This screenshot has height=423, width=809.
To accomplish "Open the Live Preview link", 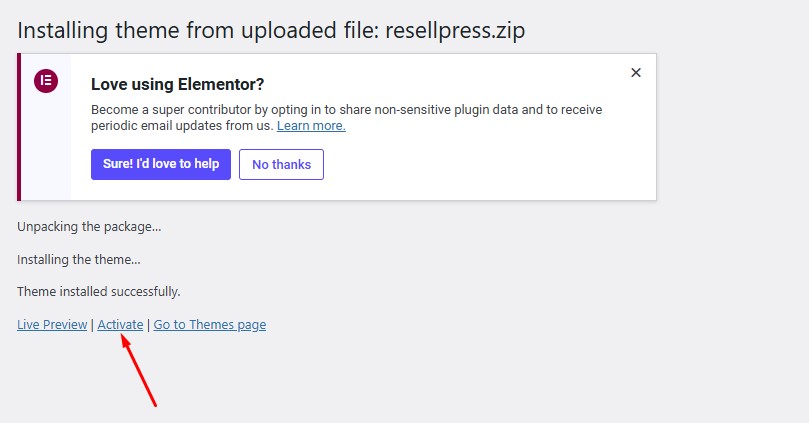I will pyautogui.click(x=52, y=325).
